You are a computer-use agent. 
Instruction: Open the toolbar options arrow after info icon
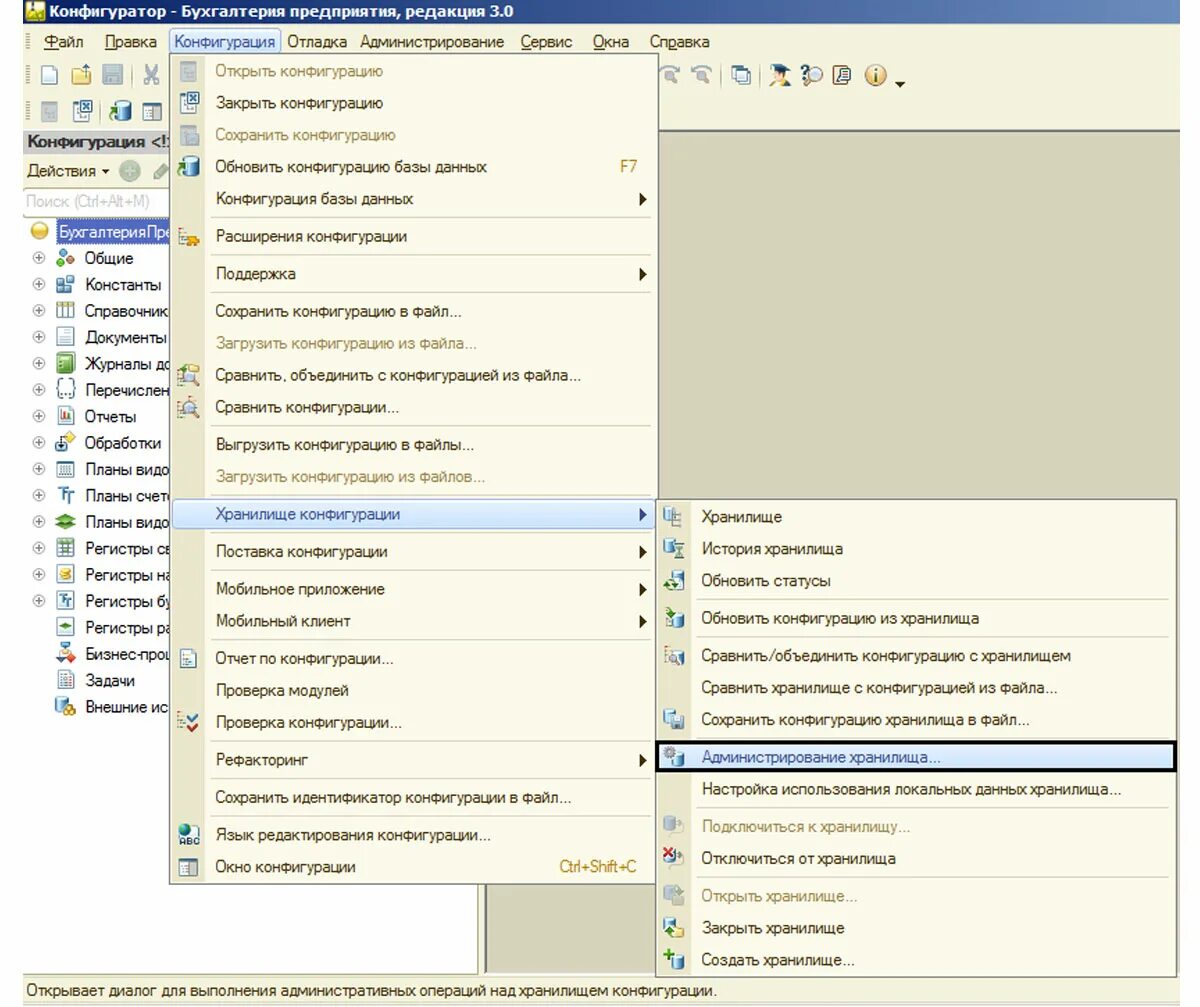click(900, 84)
